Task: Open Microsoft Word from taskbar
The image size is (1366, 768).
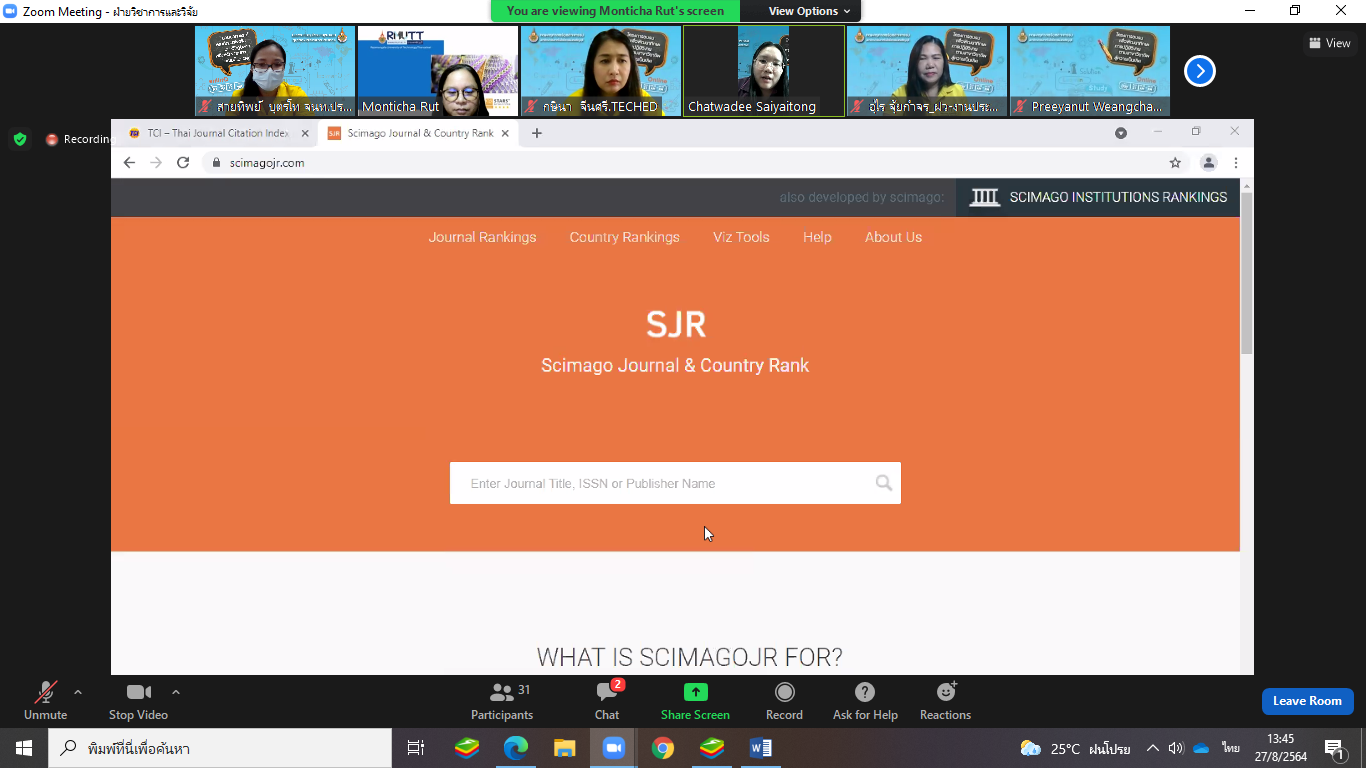Action: point(761,748)
